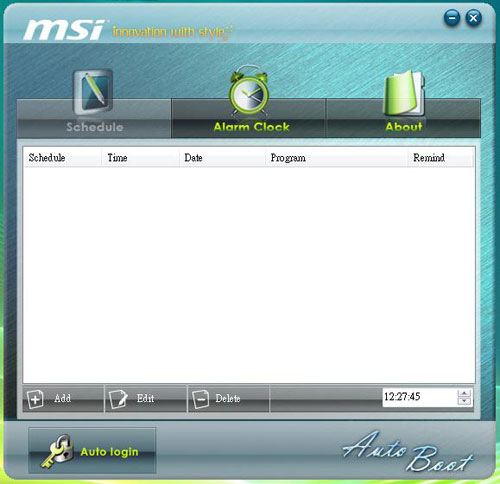Click the plus page icon beside Add

pos(35,399)
